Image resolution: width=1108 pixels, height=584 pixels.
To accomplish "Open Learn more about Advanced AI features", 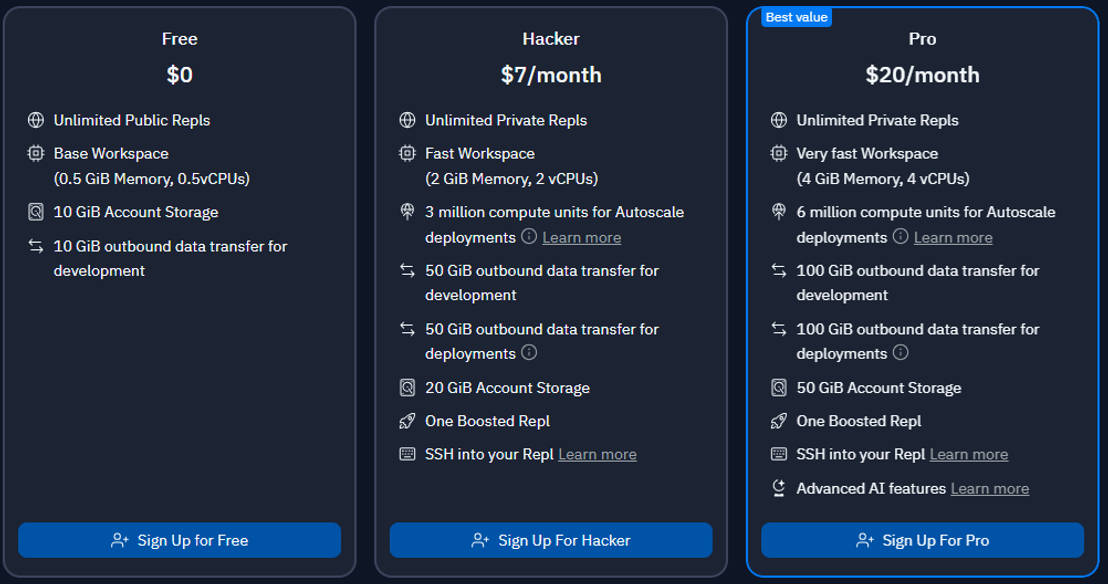I will [989, 489].
